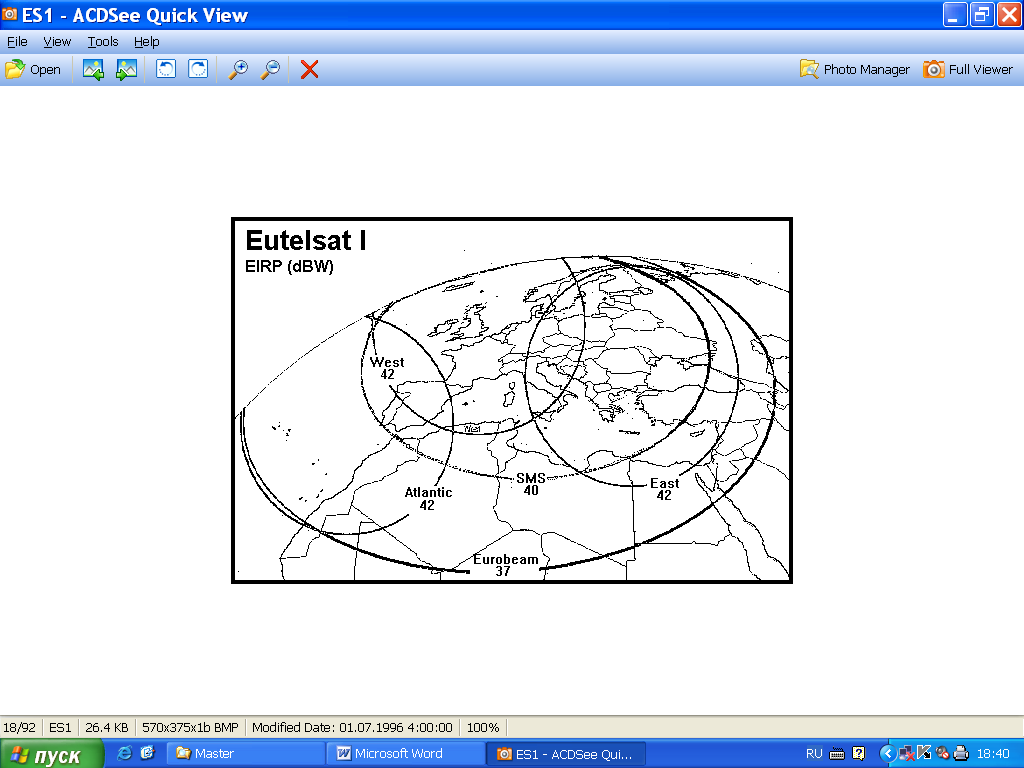
Task: Click the second quick launch browser icon
Action: (147, 754)
